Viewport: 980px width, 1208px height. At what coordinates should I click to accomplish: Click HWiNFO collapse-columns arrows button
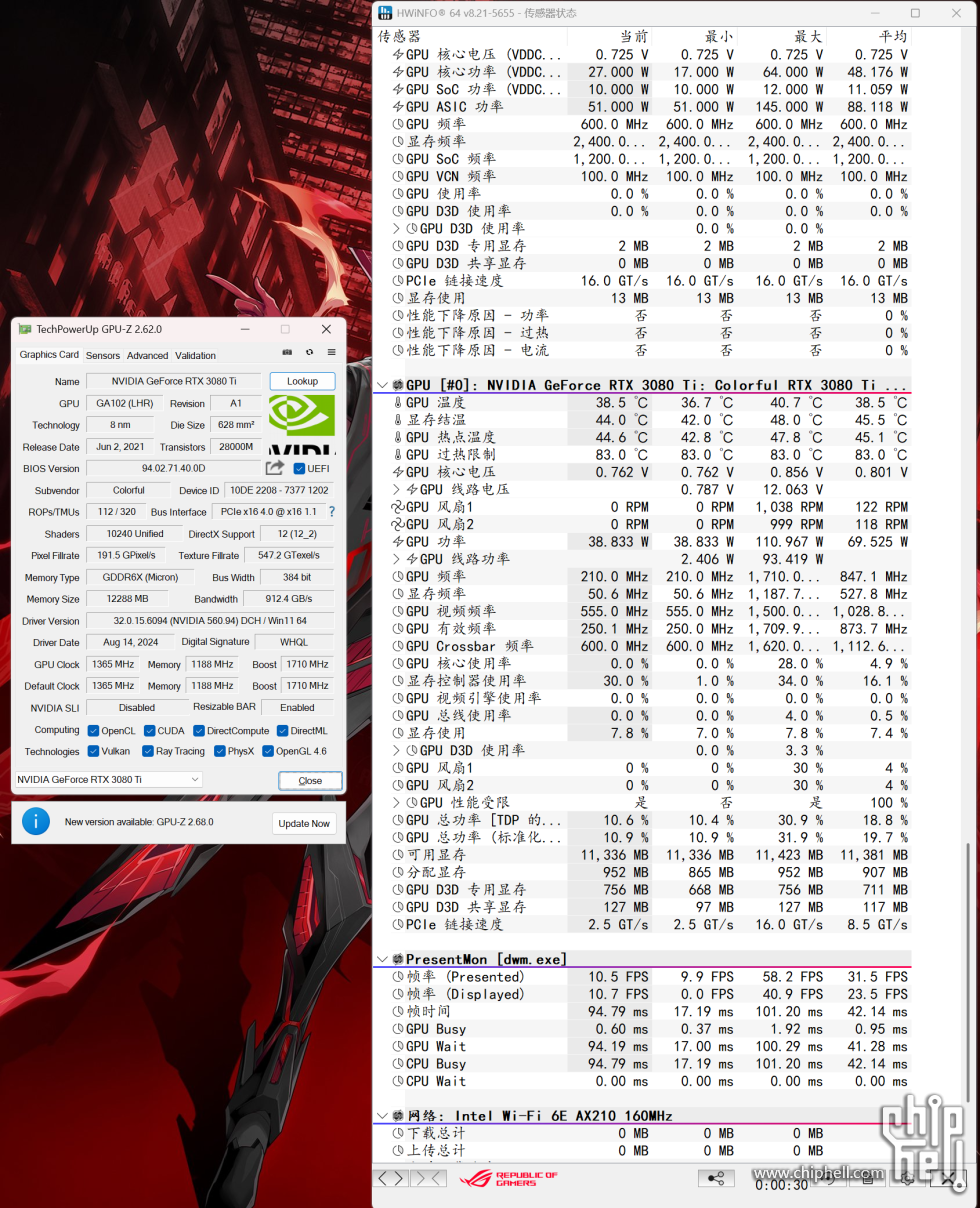(428, 1178)
